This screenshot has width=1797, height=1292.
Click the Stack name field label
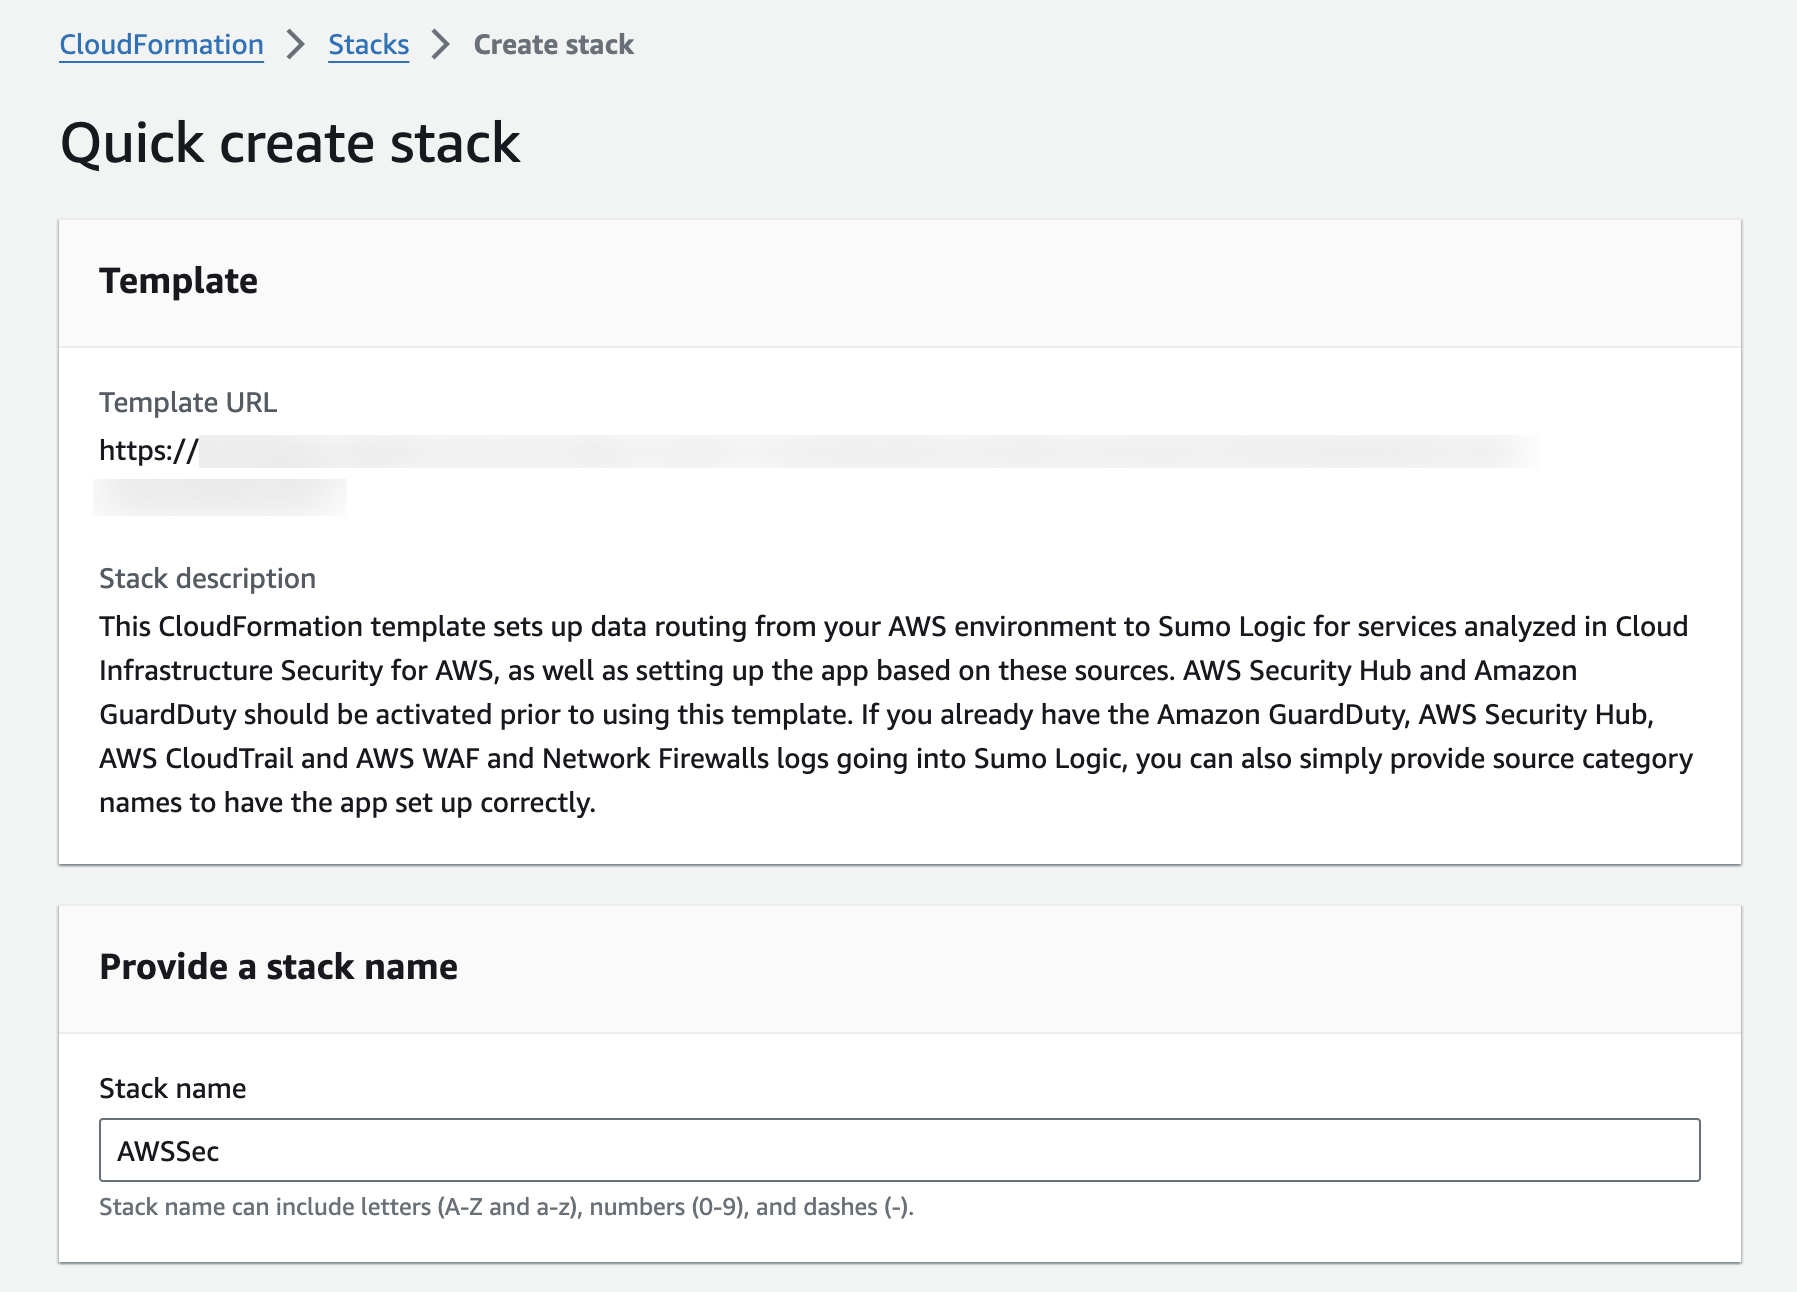[172, 1088]
